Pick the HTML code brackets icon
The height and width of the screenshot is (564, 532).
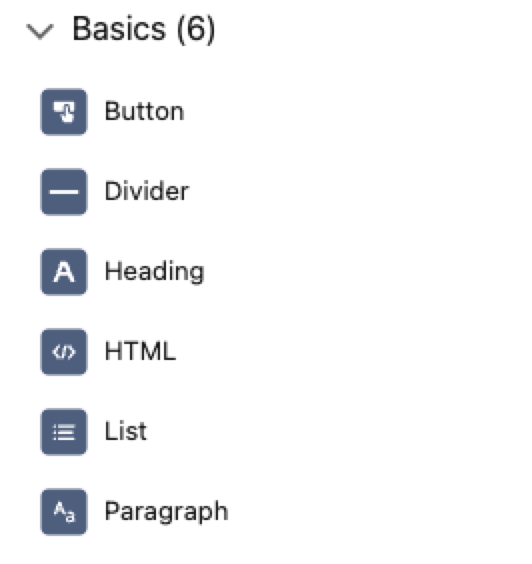[64, 352]
